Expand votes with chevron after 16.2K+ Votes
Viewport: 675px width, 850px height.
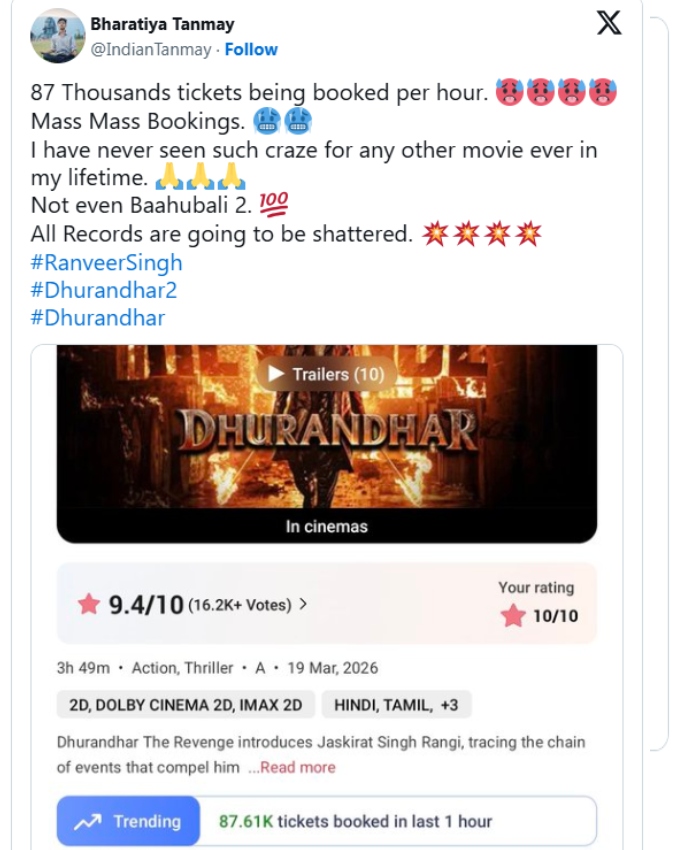pos(303,604)
